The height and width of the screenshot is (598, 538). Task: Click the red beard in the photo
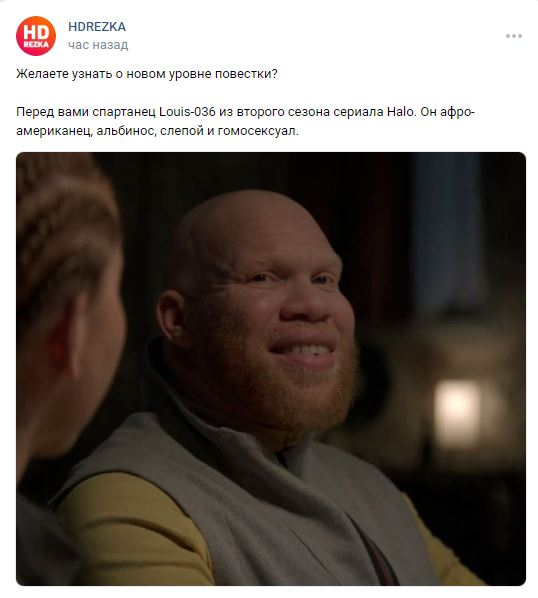(290, 393)
